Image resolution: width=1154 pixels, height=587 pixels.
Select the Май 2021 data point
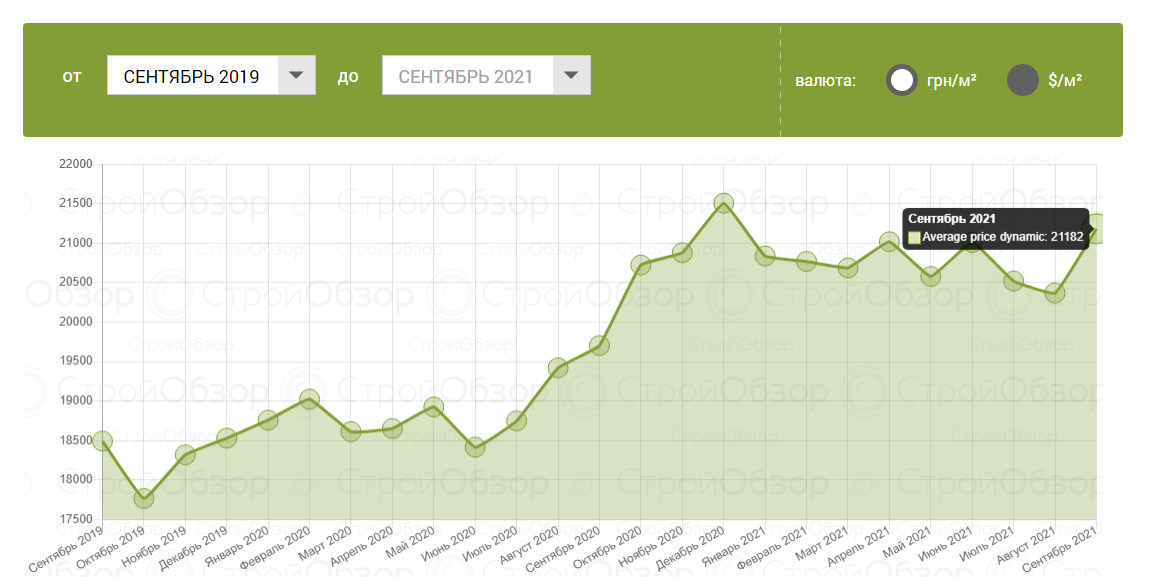coord(931,277)
